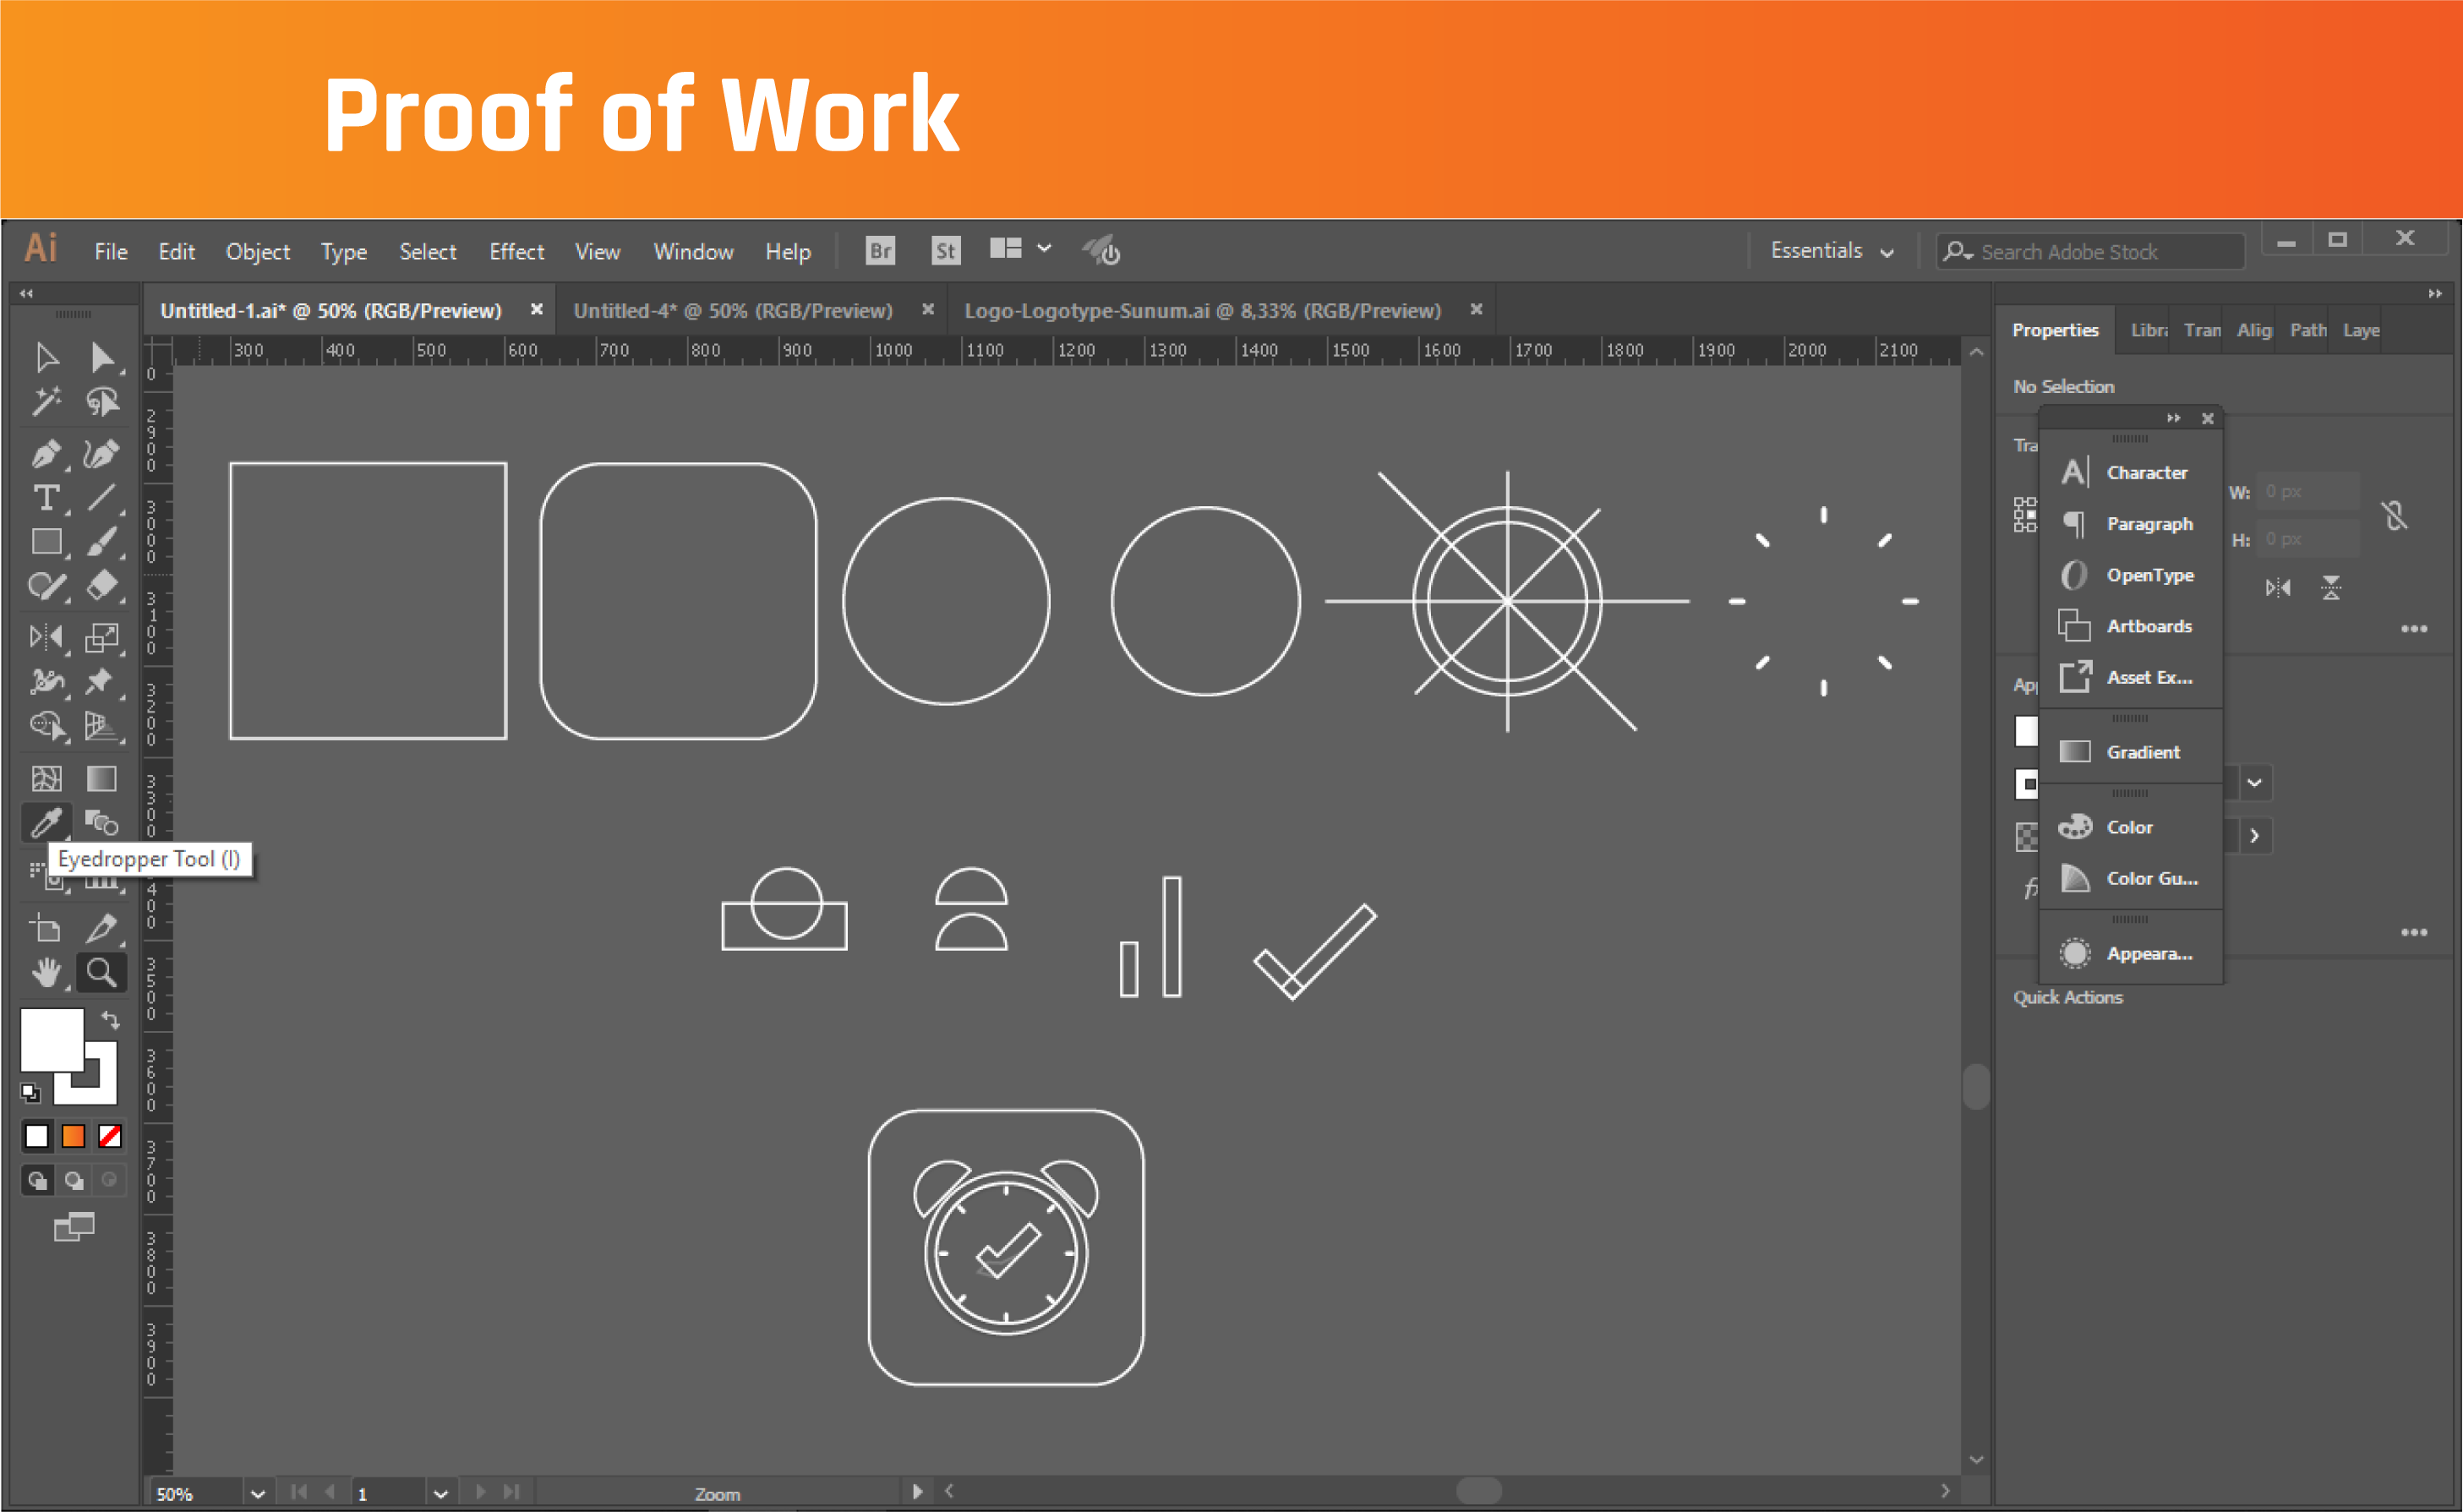The height and width of the screenshot is (1512, 2463).
Task: Select the Magic Wand tool
Action: pos(45,401)
